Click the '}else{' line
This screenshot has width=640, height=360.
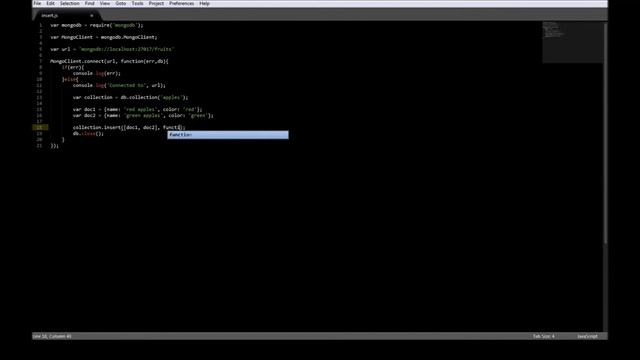70,80
